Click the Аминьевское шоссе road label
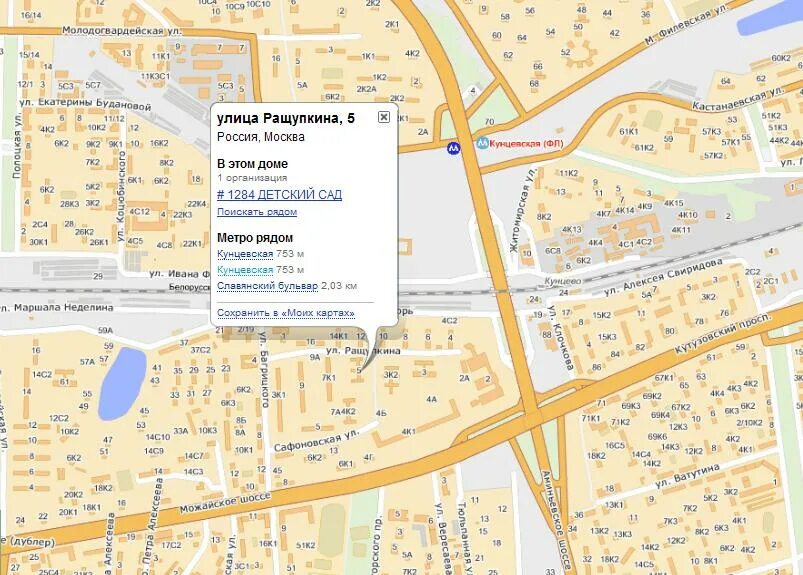 [555, 520]
